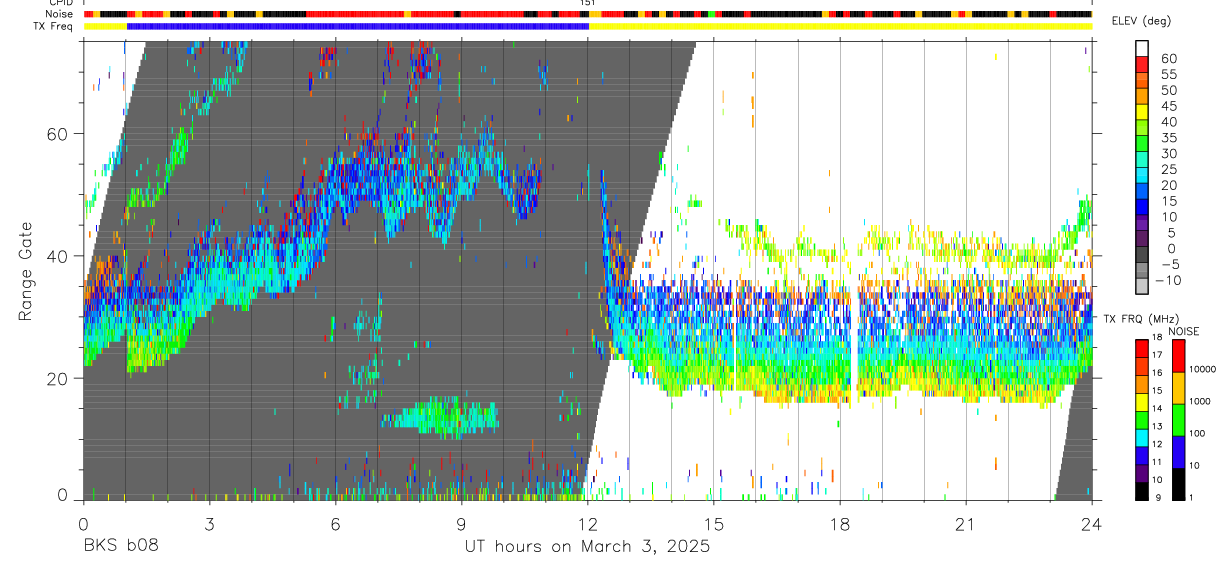Viewport: 1228px width, 567px height.
Task: Click the 18 label on the TX FRQ legend
Action: (1158, 338)
